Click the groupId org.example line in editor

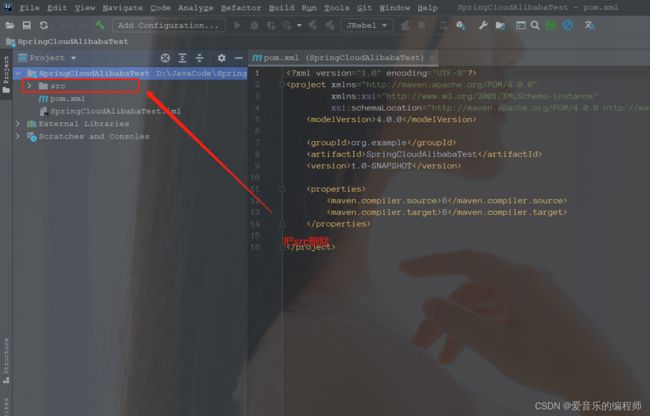click(x=381, y=143)
